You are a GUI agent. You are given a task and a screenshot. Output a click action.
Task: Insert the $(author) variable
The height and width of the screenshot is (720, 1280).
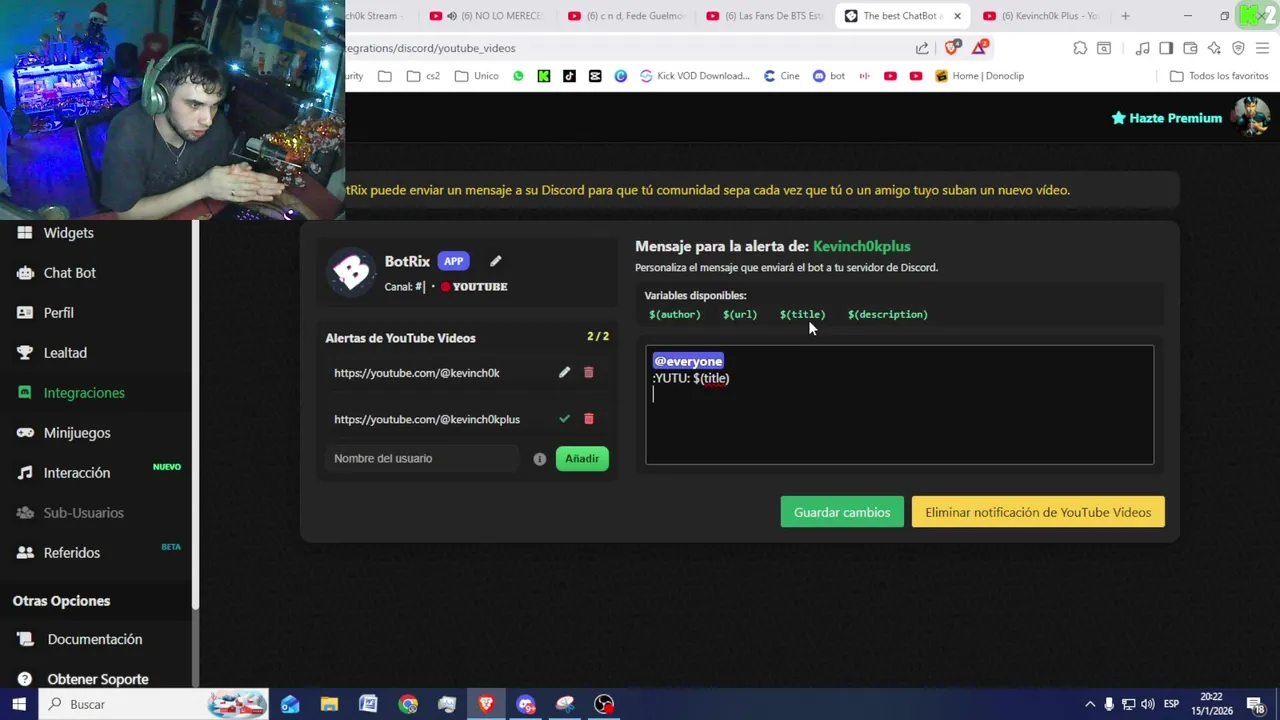point(675,314)
